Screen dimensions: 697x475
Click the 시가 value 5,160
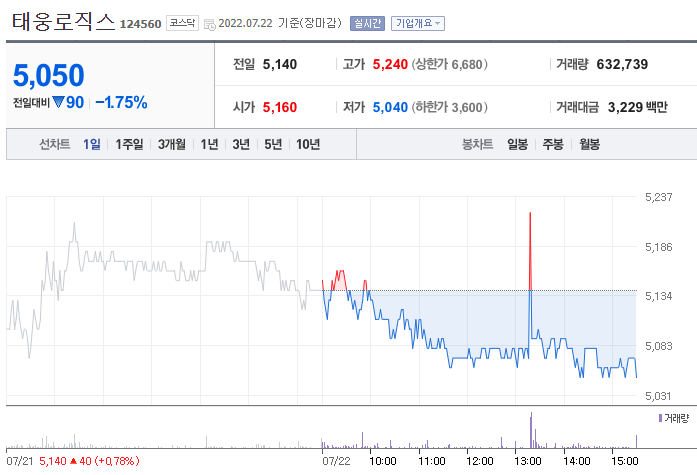(280, 107)
